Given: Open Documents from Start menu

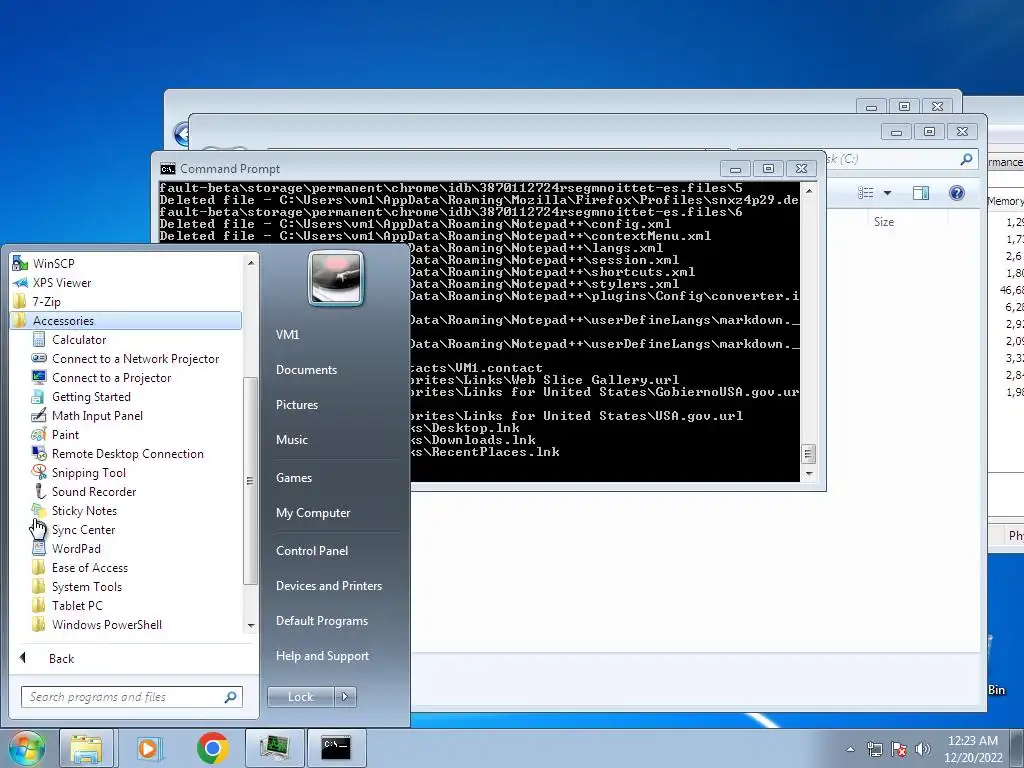Looking at the screenshot, I should 306,370.
